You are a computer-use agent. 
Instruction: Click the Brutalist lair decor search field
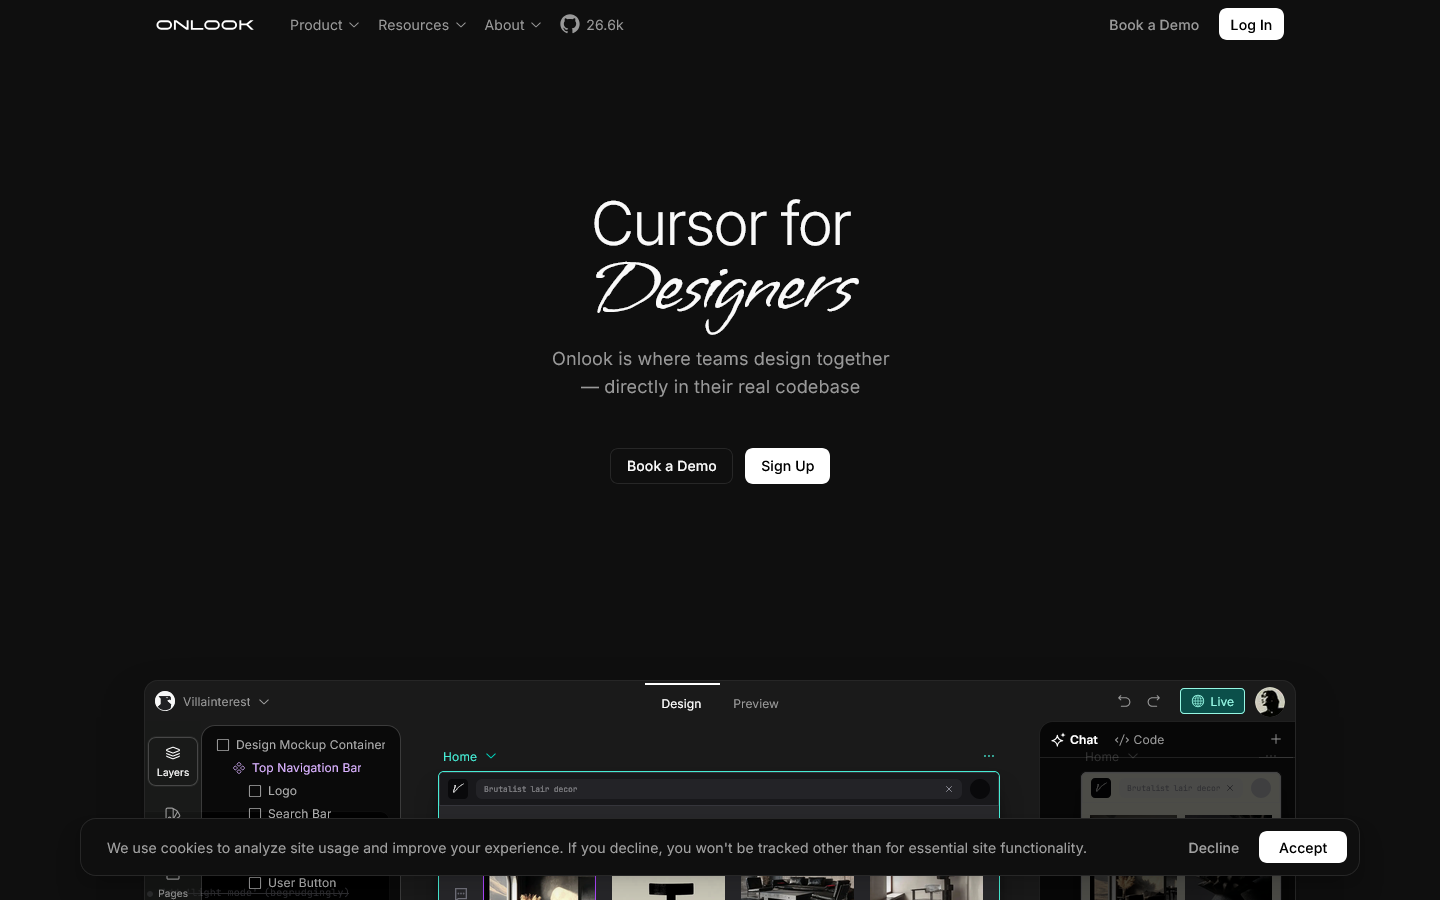pos(719,789)
